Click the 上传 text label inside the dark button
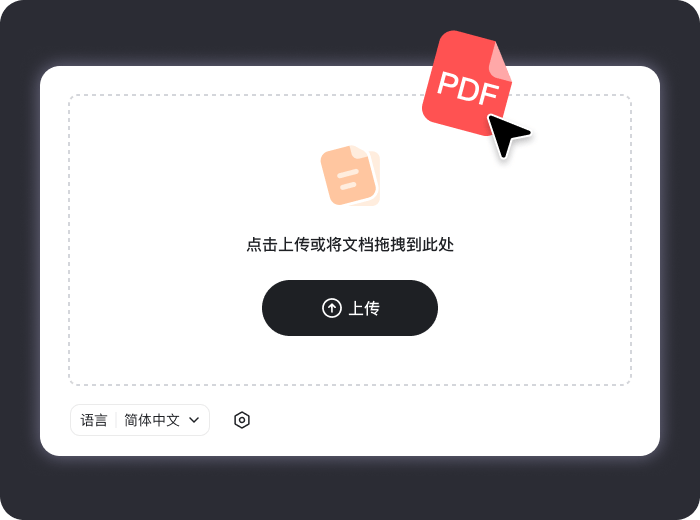 [364, 308]
